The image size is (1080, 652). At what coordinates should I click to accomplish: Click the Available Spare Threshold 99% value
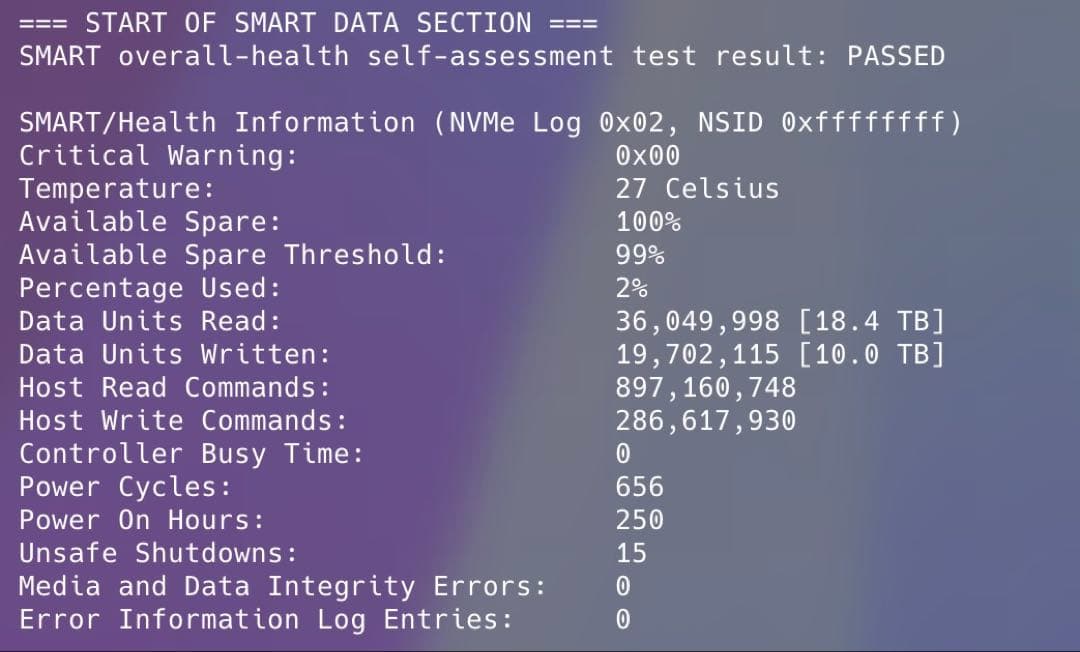640,255
